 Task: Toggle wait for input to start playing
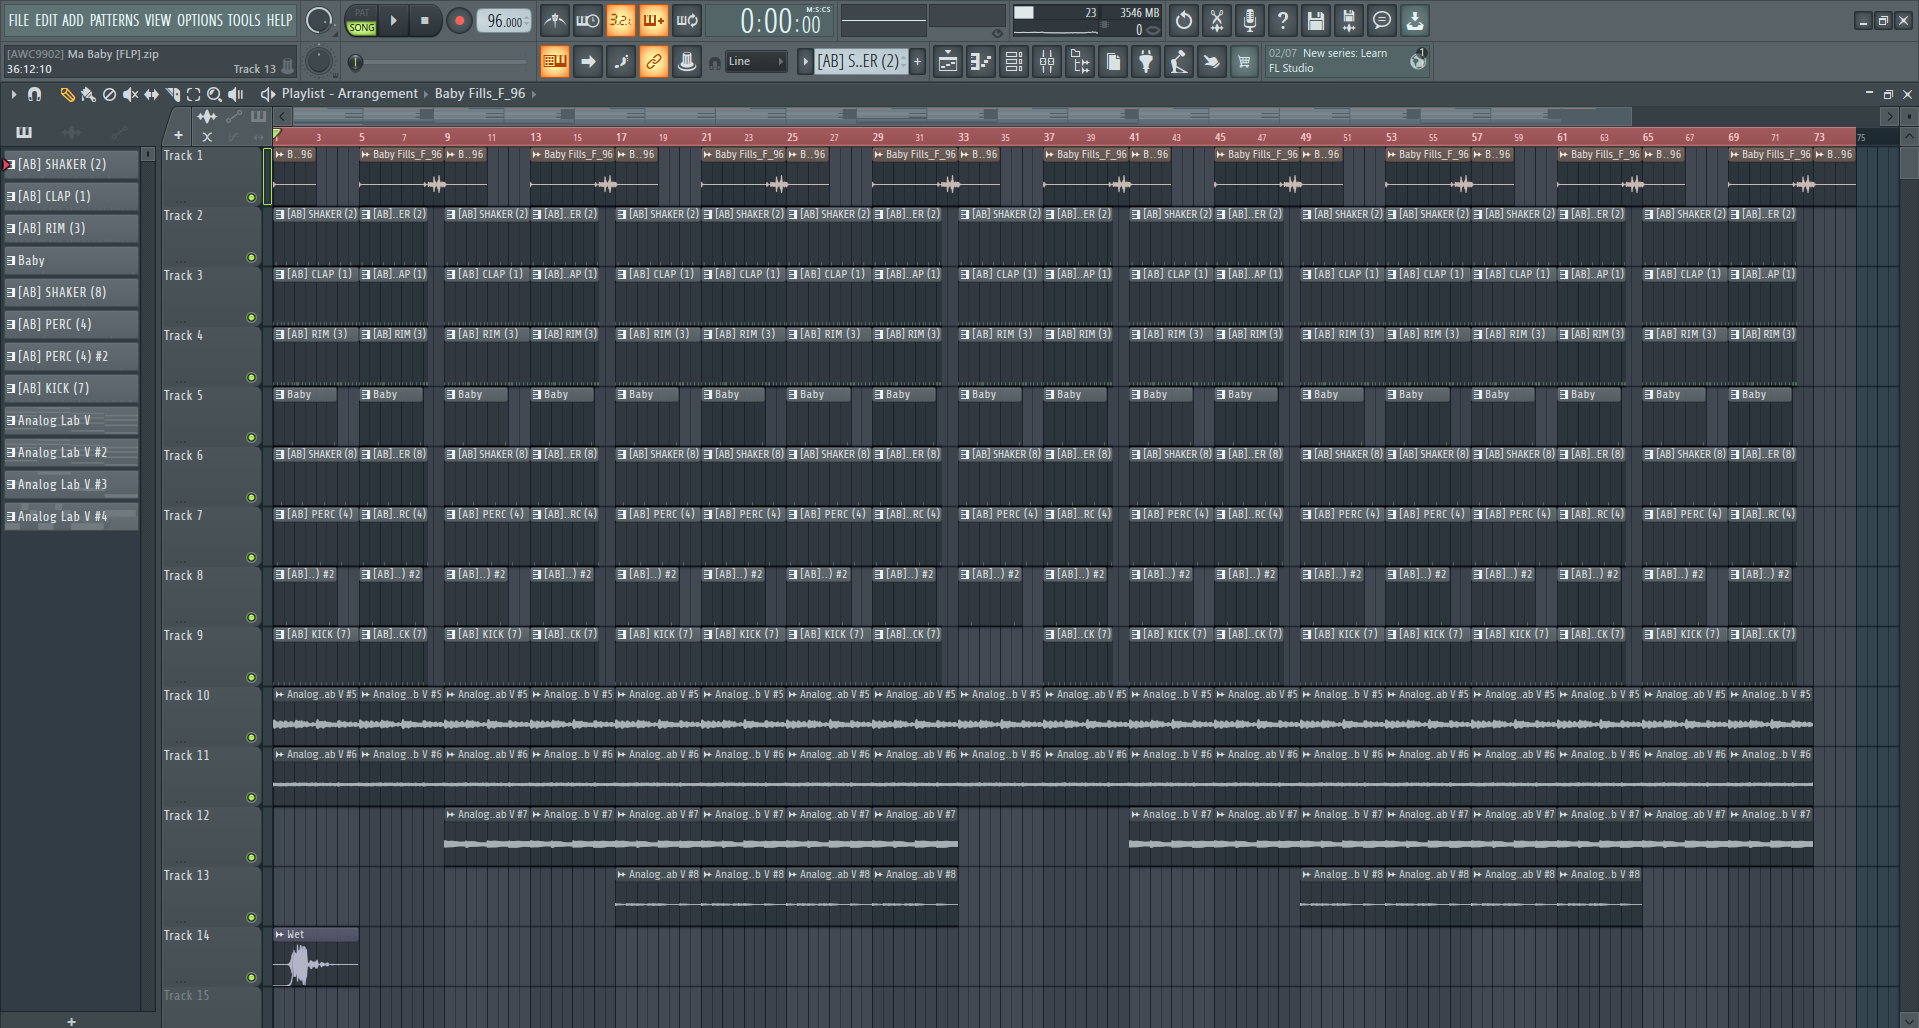587,20
